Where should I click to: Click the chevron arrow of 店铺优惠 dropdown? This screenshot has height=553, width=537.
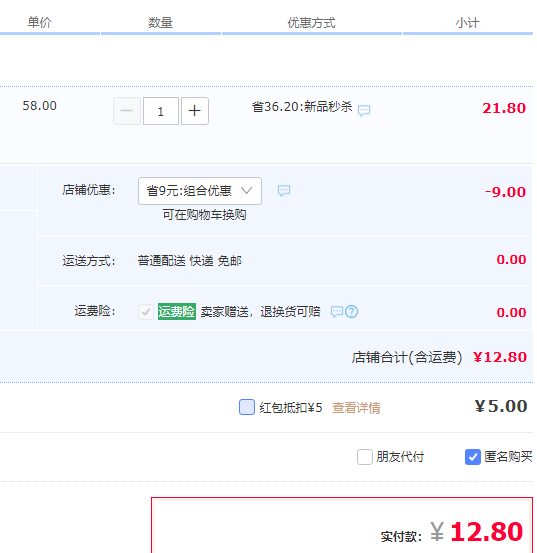(x=246, y=191)
